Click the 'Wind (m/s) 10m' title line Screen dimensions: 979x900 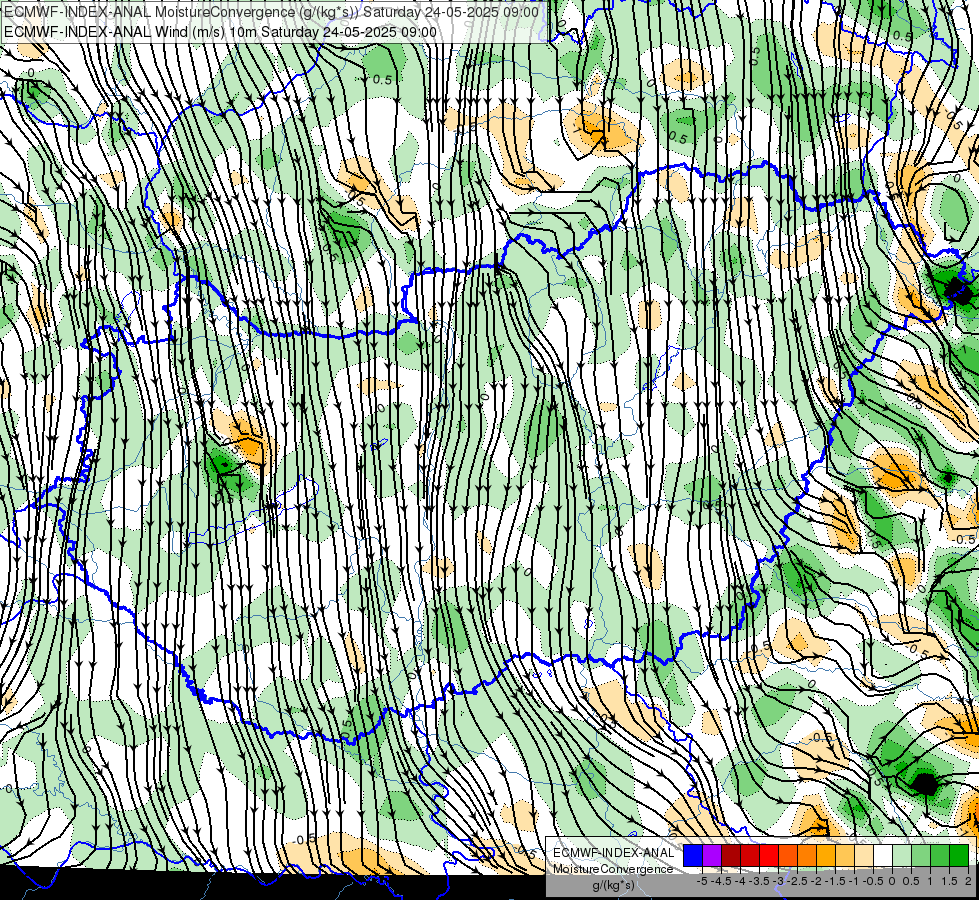pyautogui.click(x=220, y=31)
